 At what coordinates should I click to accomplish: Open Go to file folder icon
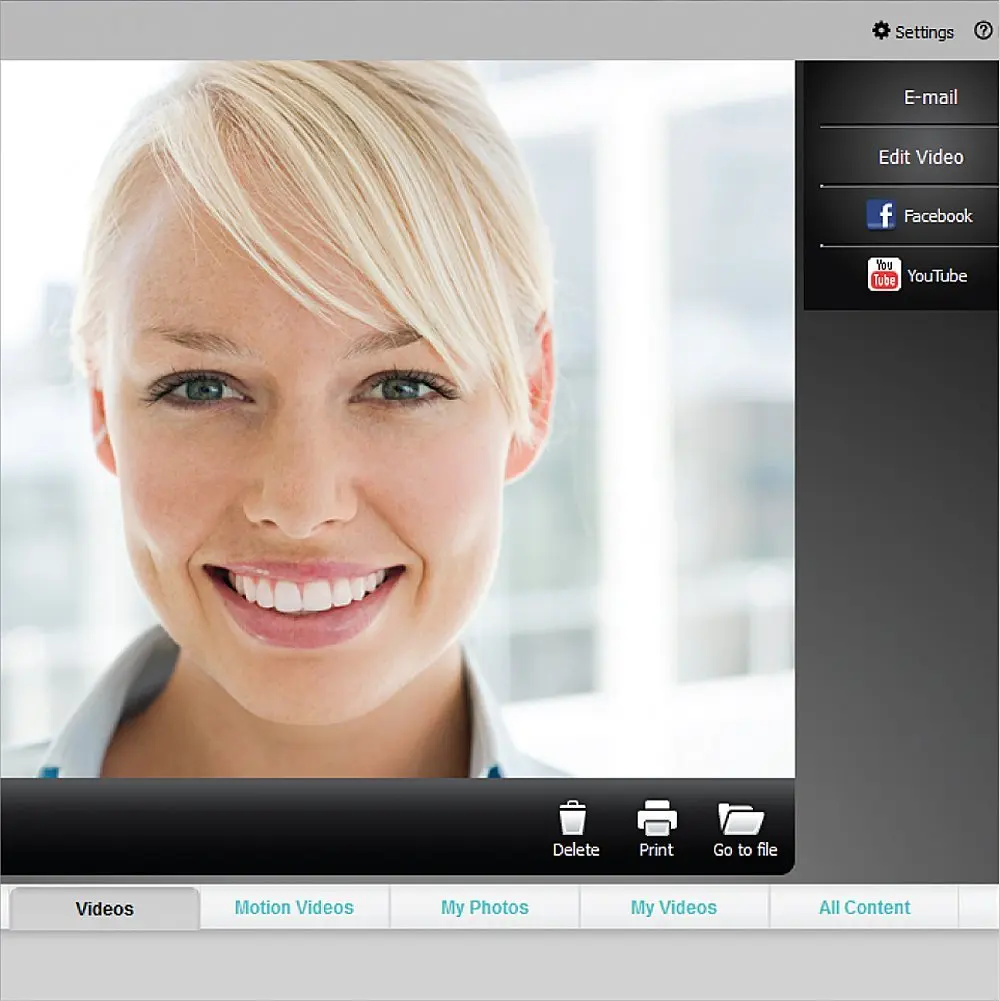point(741,818)
